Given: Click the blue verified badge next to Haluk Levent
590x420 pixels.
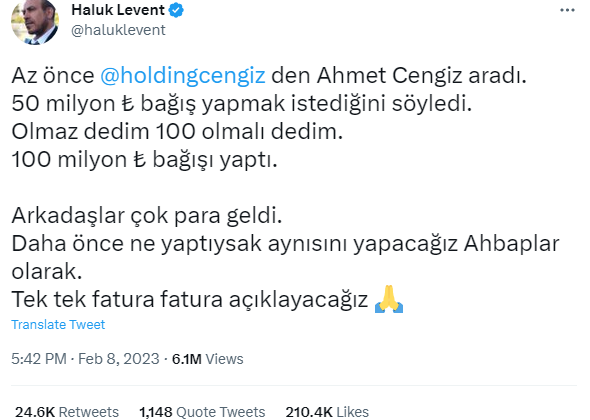Looking at the screenshot, I should click(176, 10).
